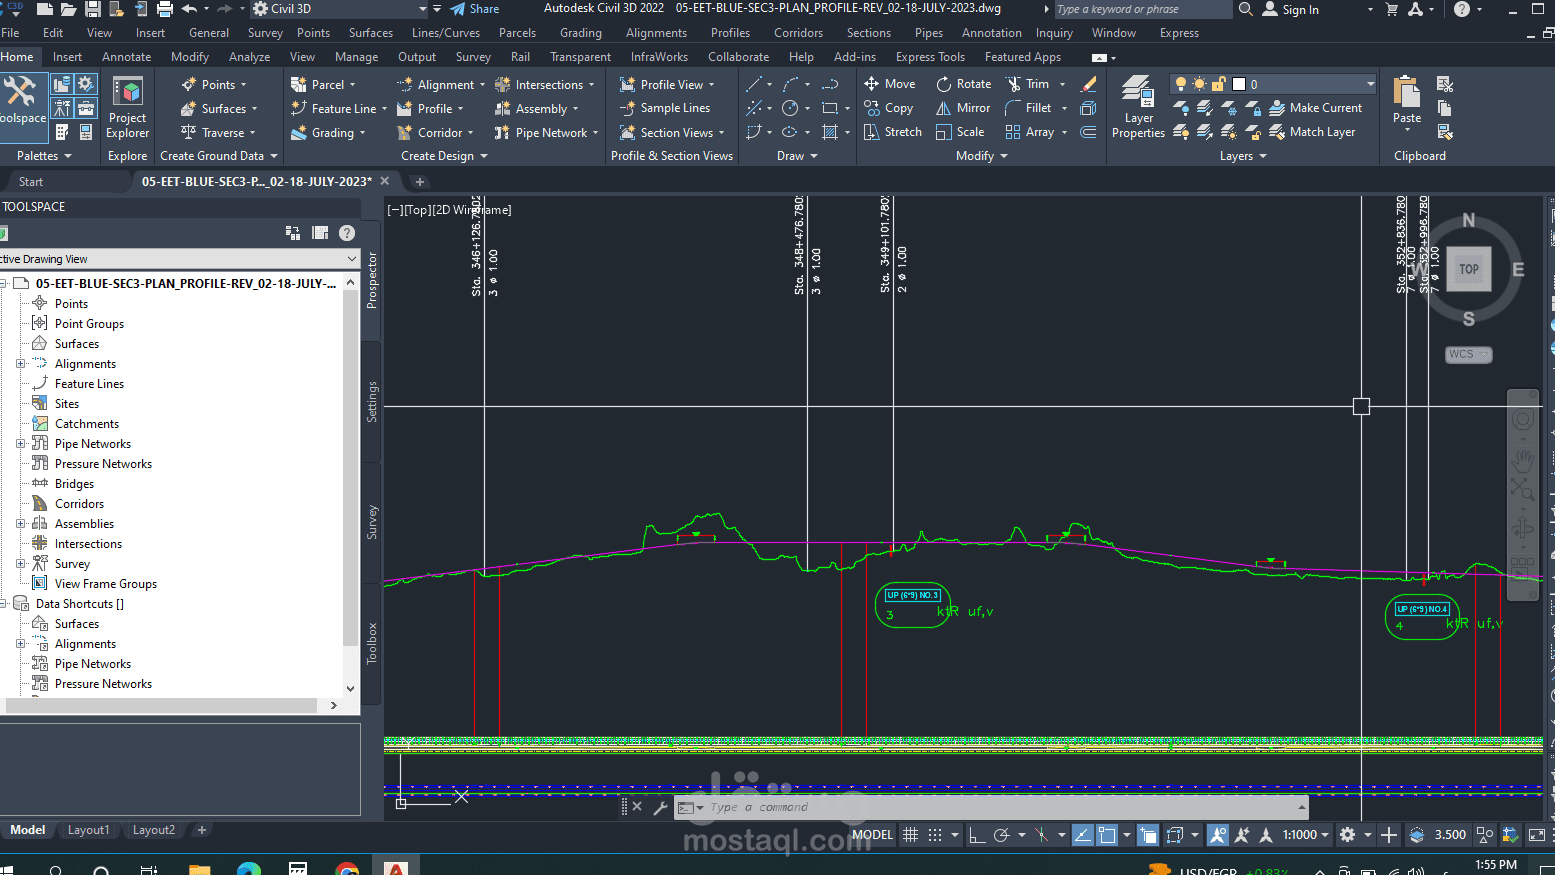
Task: Click the Share icon in title bar
Action: (x=474, y=9)
